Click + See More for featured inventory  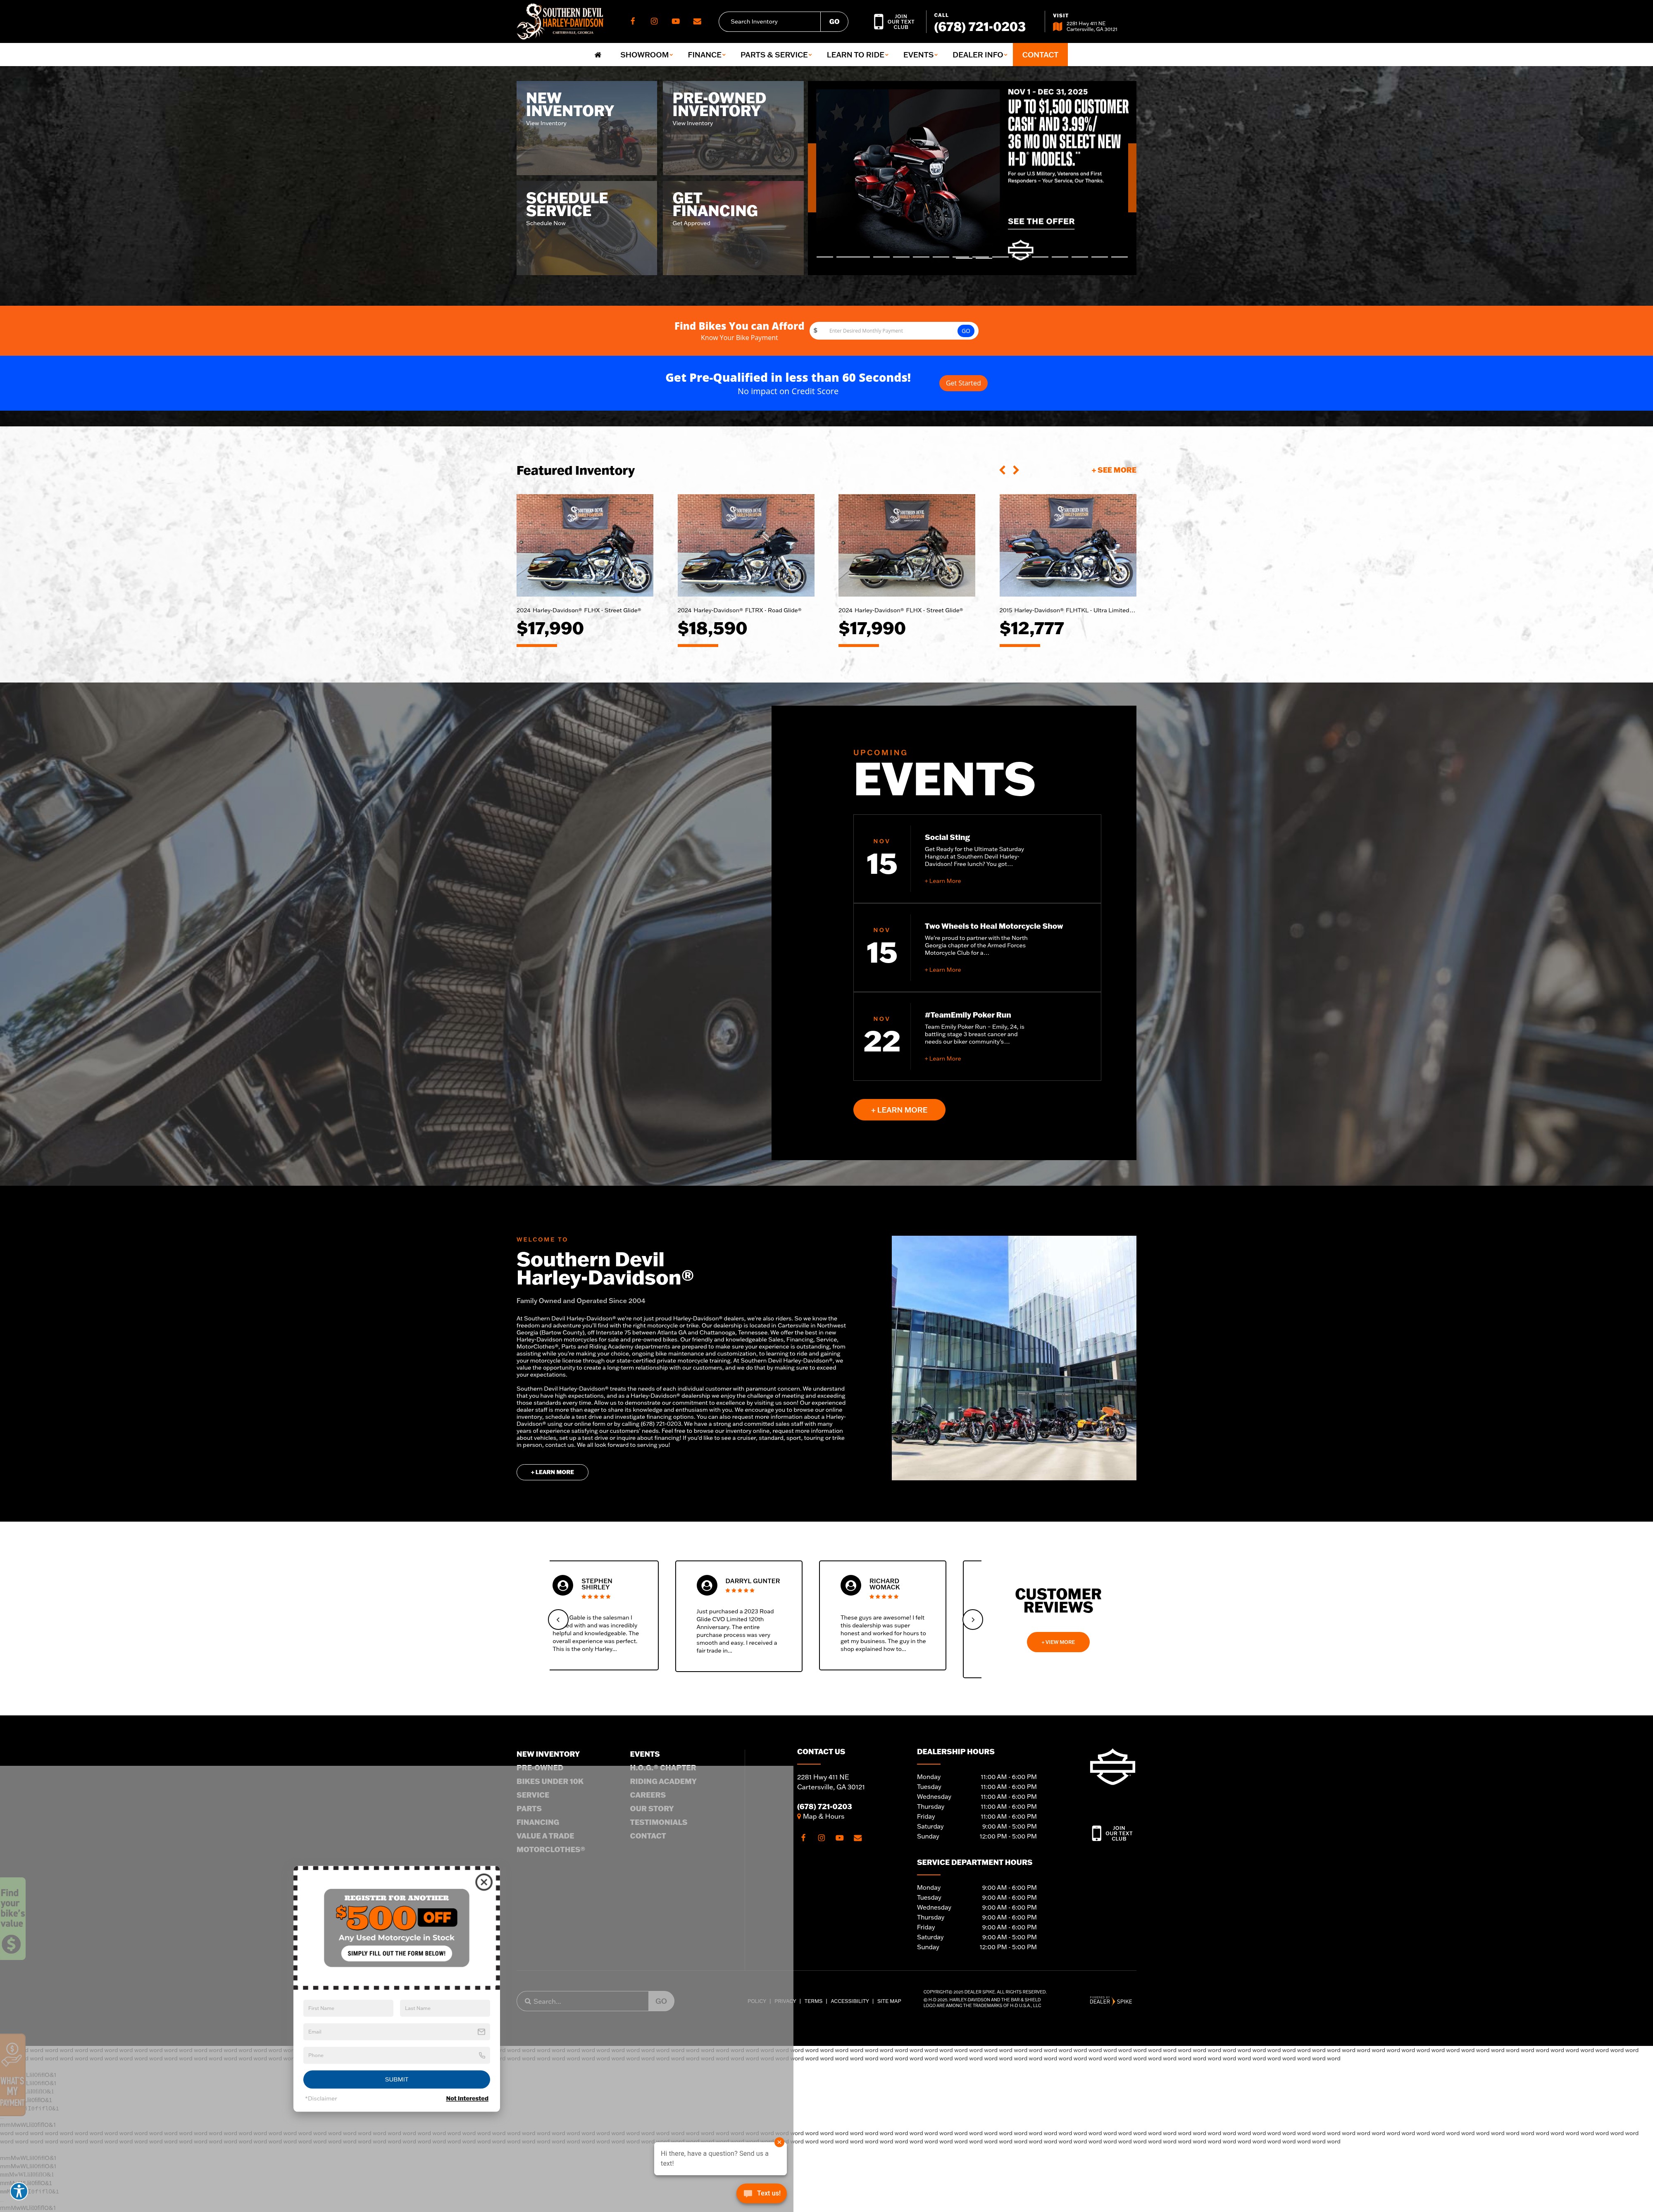coord(1114,470)
